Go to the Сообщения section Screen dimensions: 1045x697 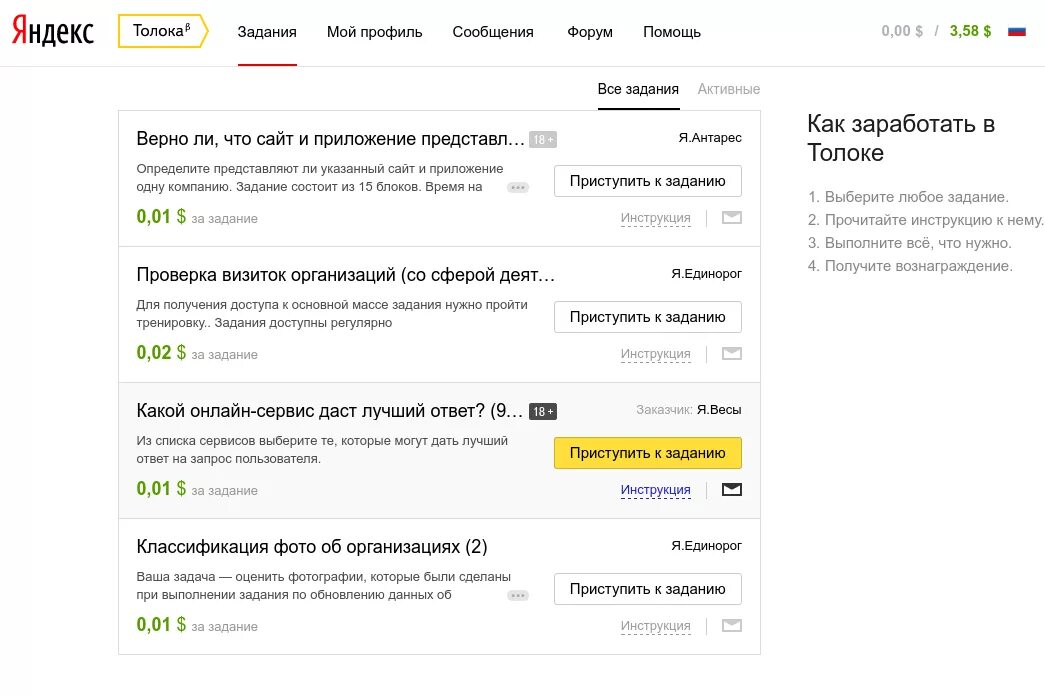(x=493, y=32)
